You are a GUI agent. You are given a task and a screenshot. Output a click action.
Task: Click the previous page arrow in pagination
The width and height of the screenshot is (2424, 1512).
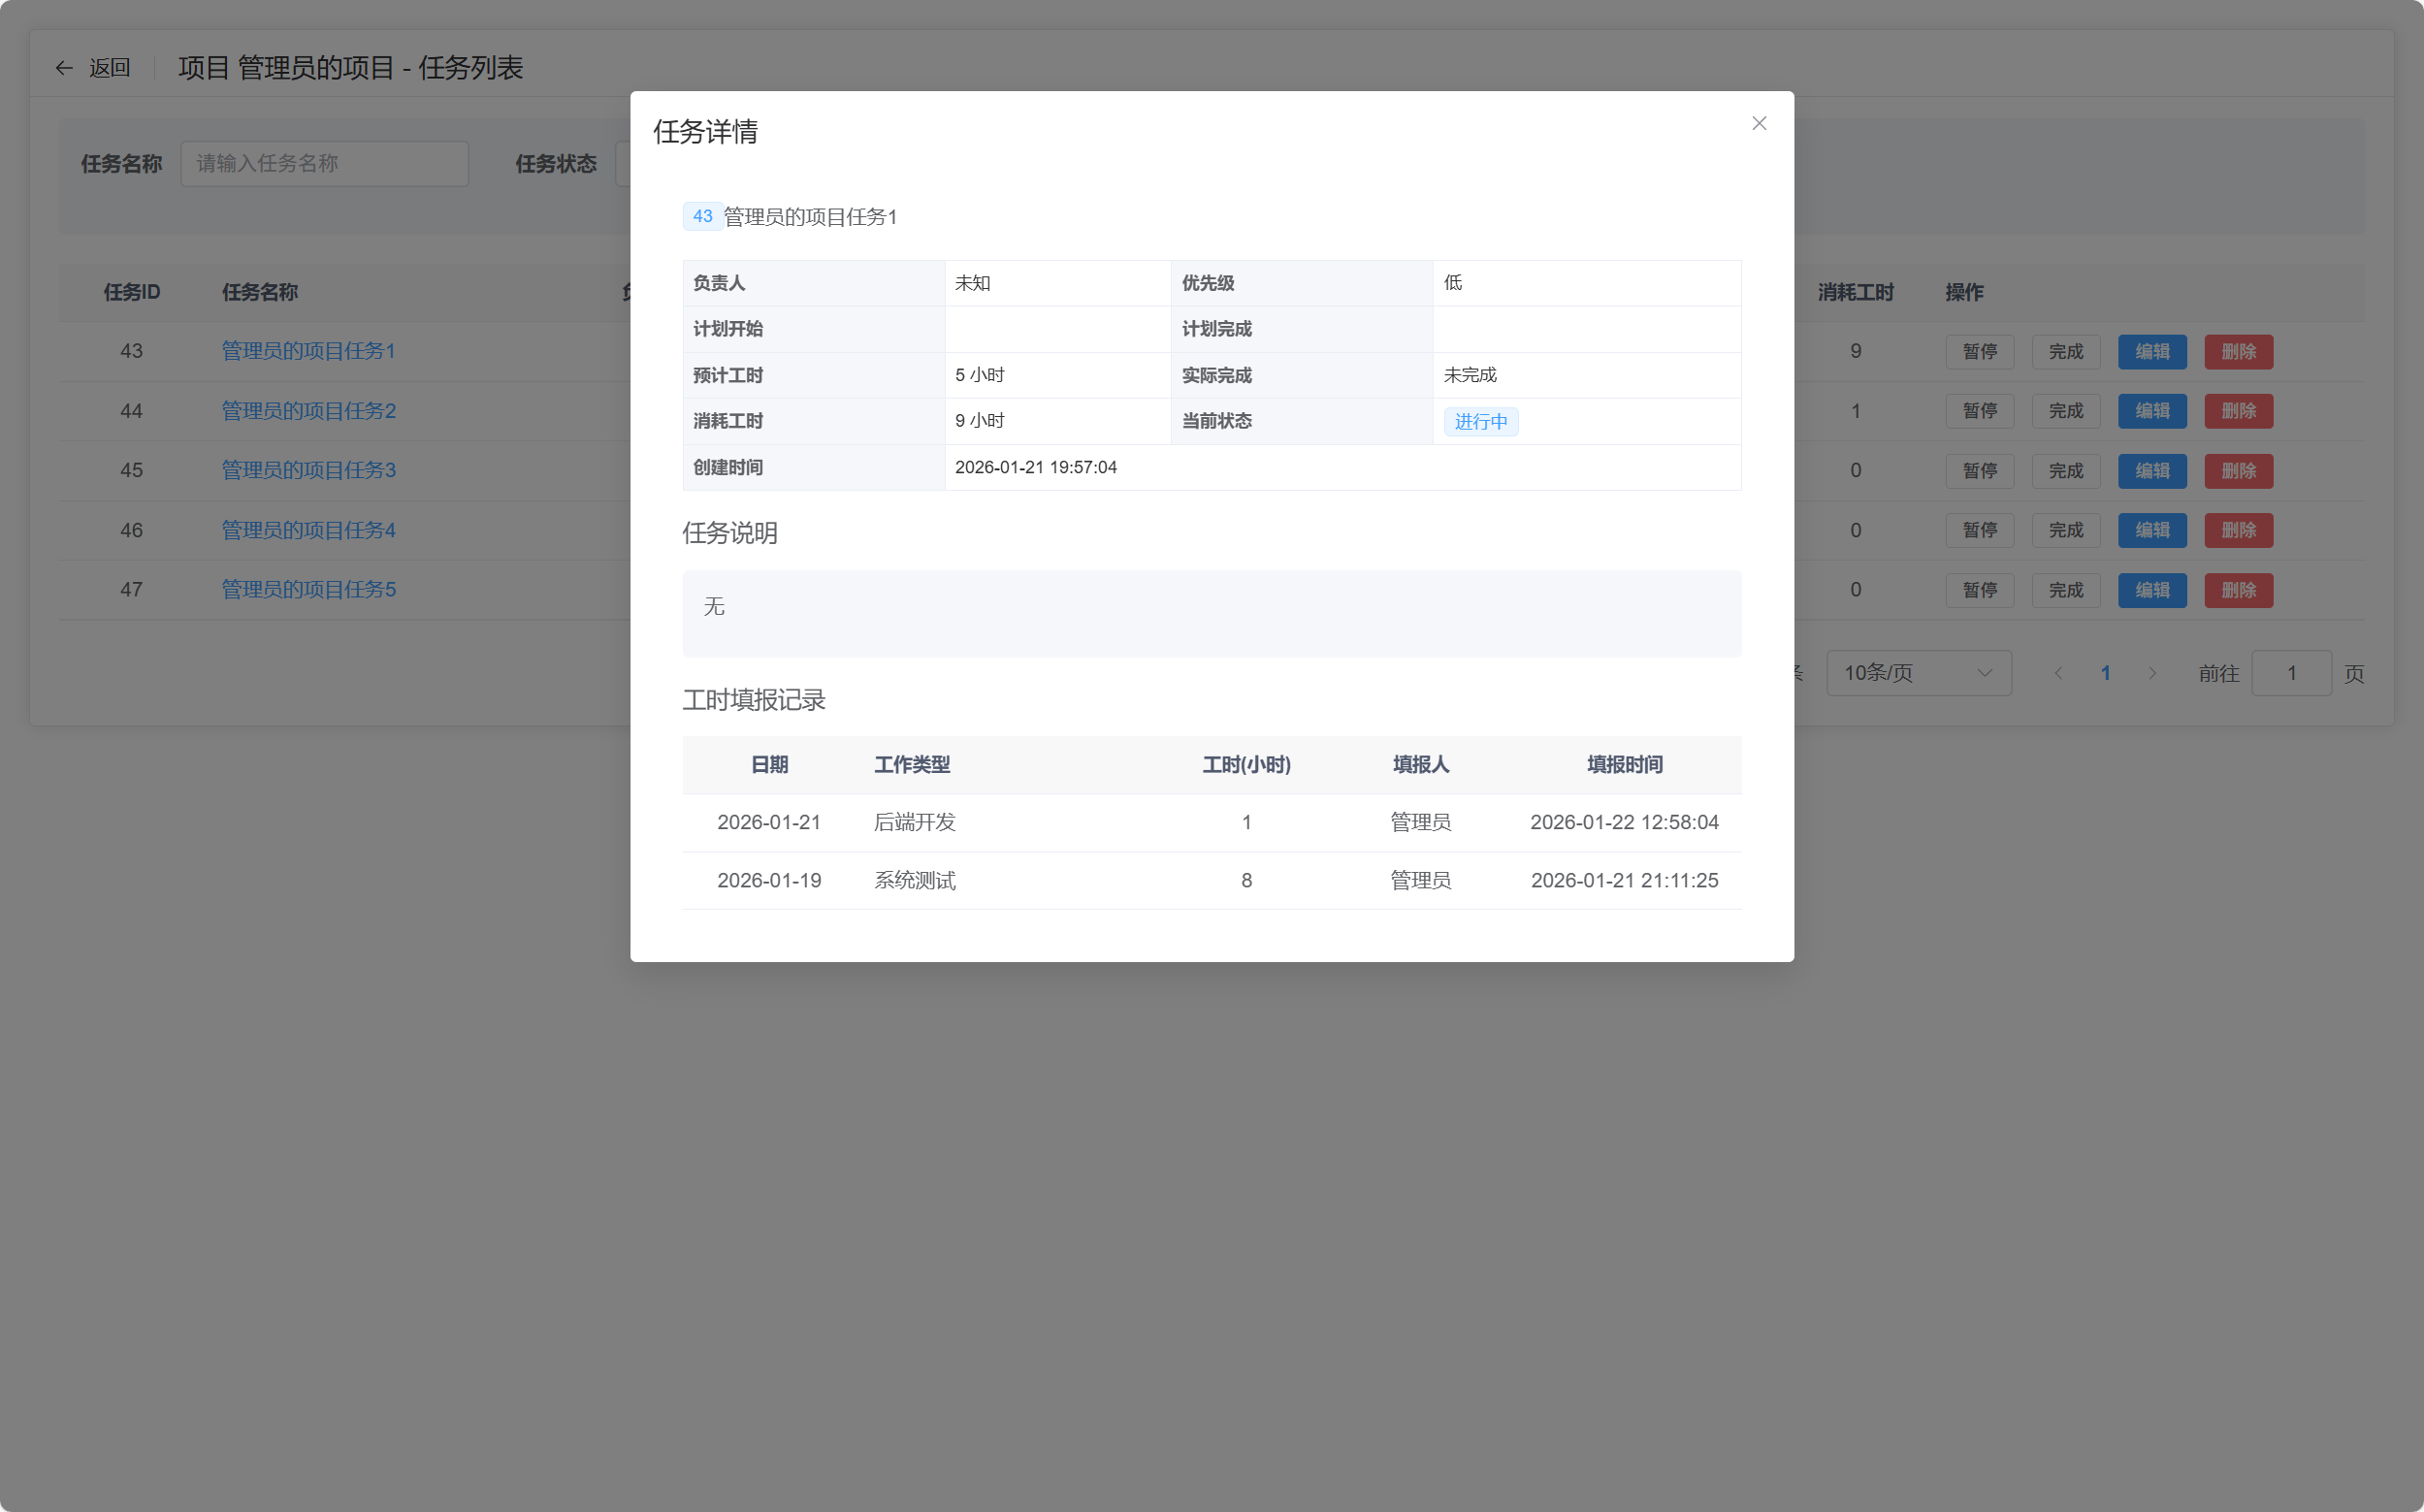coord(2058,673)
